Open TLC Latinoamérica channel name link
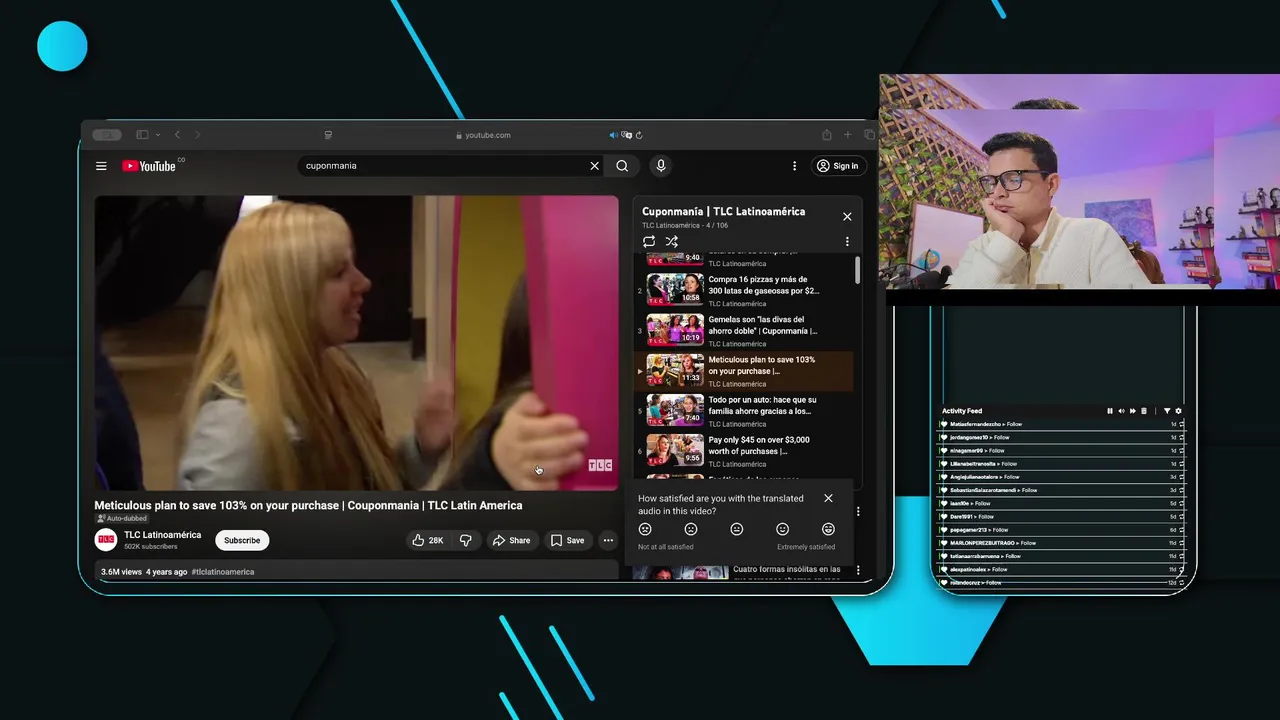The image size is (1280, 720). coord(162,535)
